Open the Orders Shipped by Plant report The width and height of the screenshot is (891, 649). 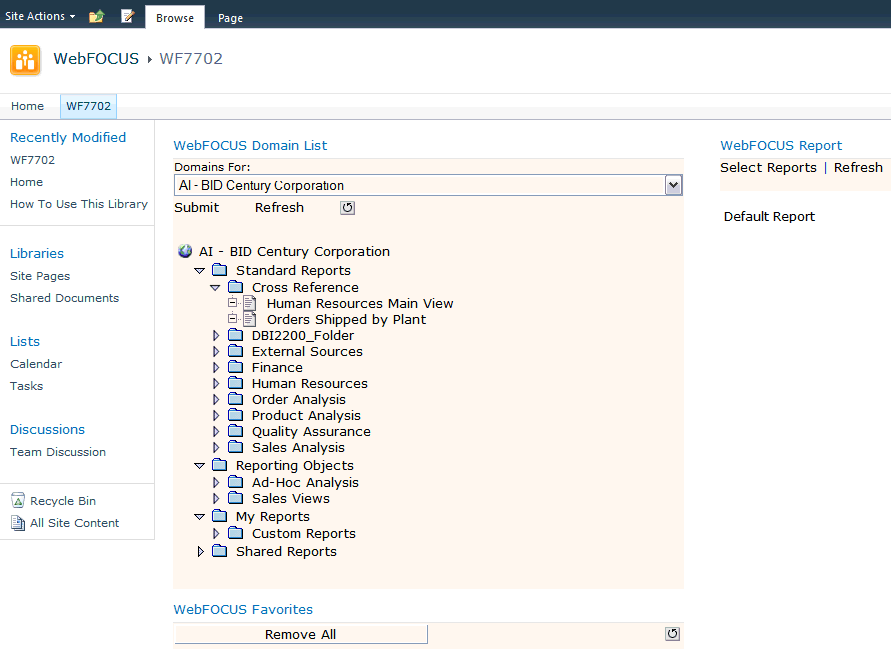(x=346, y=320)
